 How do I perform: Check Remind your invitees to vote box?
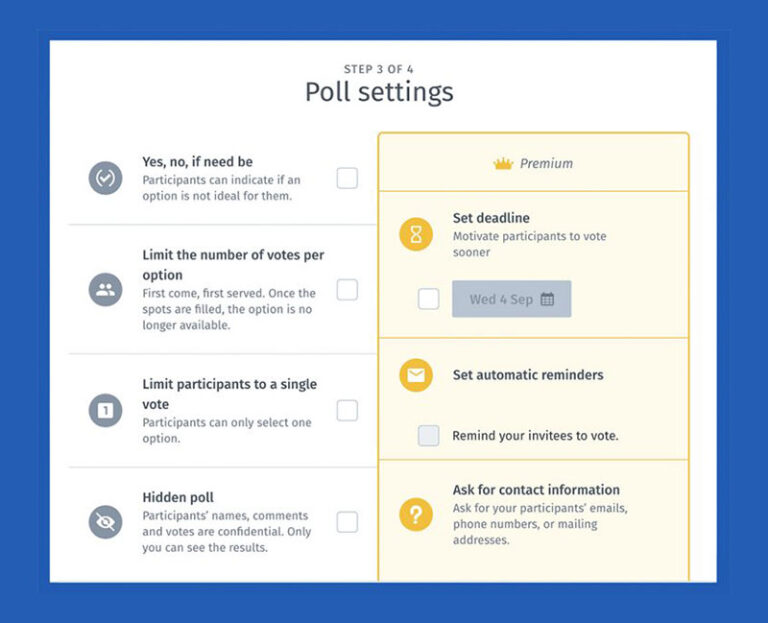pos(428,436)
